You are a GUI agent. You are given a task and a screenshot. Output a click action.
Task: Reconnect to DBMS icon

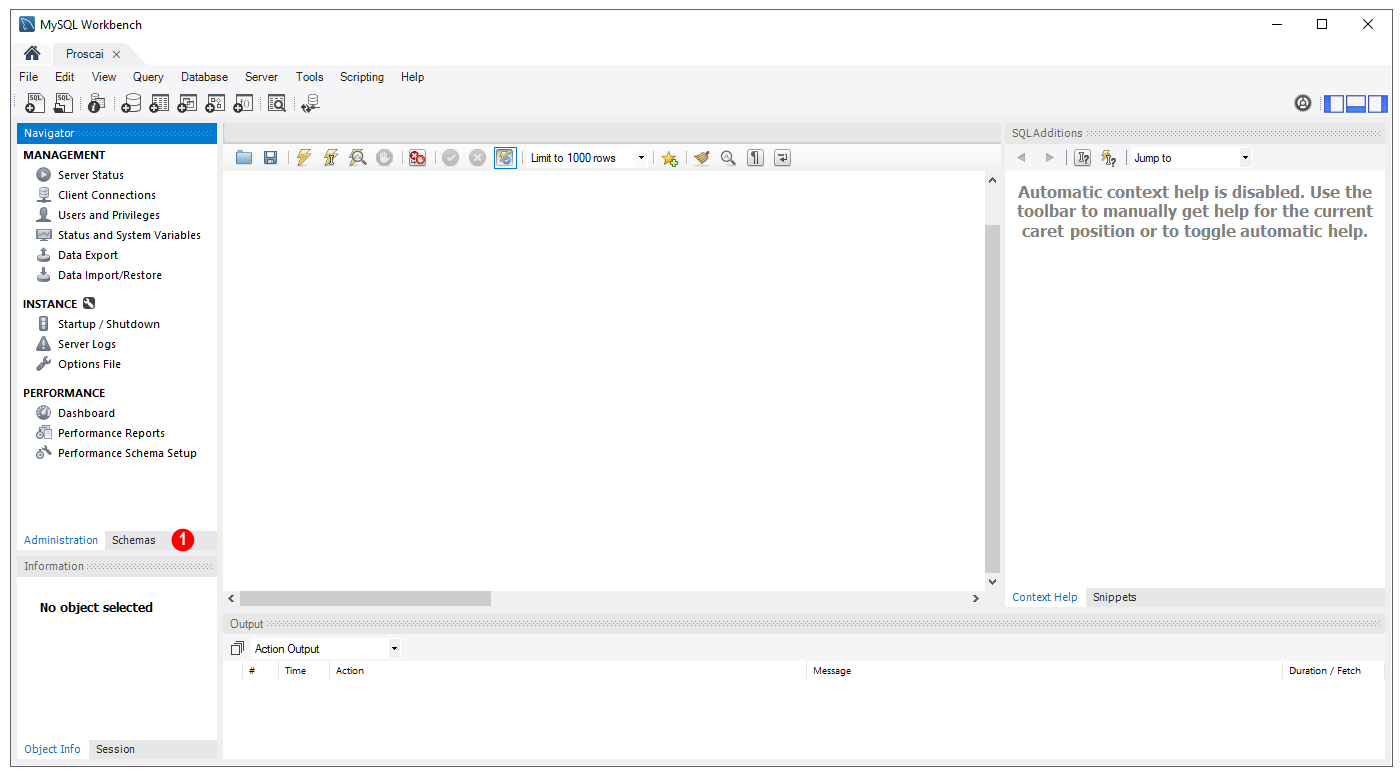[311, 103]
